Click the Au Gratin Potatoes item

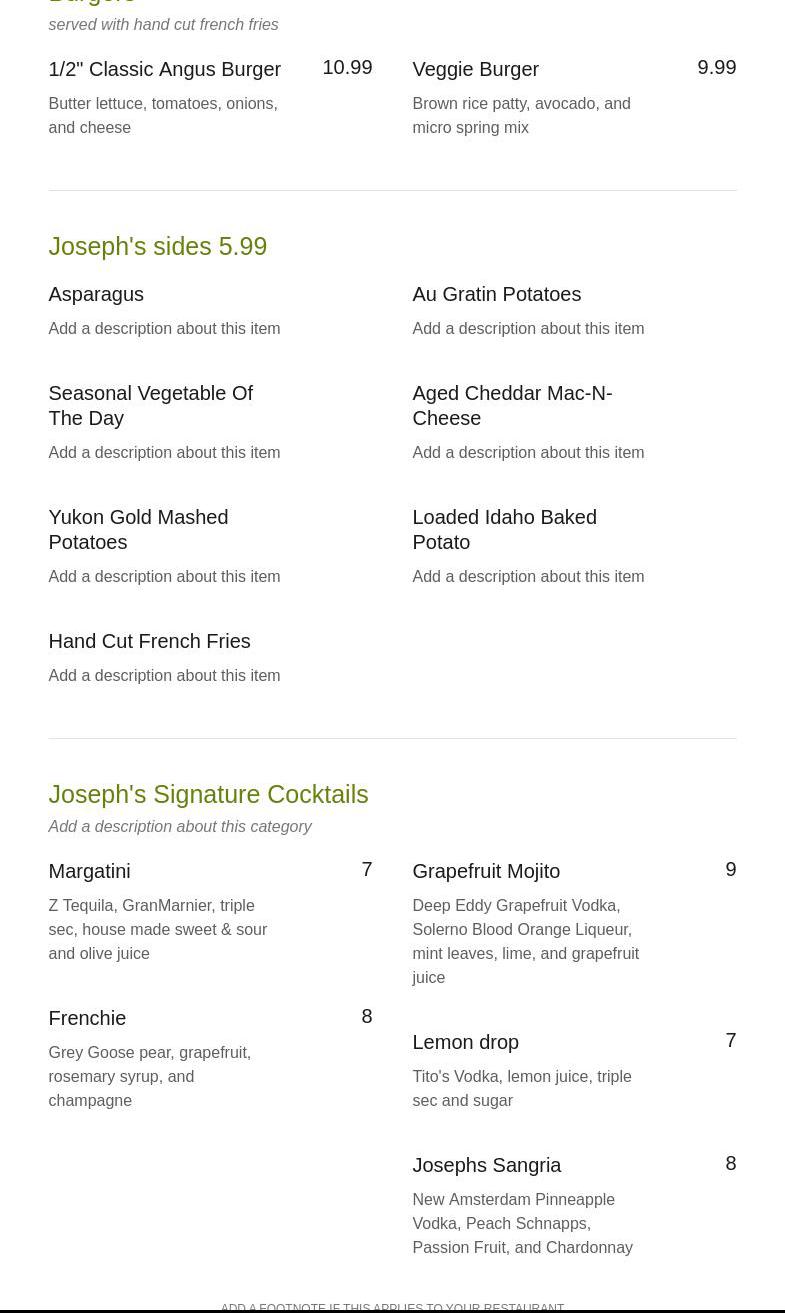click(496, 294)
